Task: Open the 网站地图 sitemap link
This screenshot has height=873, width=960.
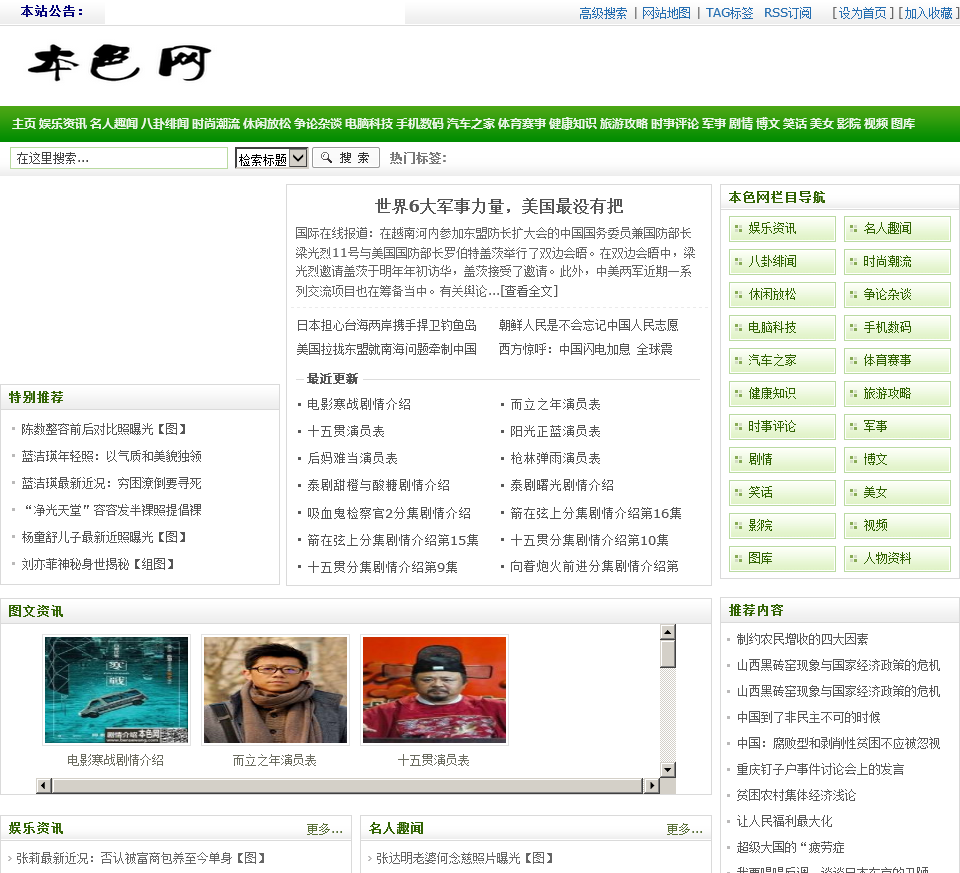Action: pos(666,13)
